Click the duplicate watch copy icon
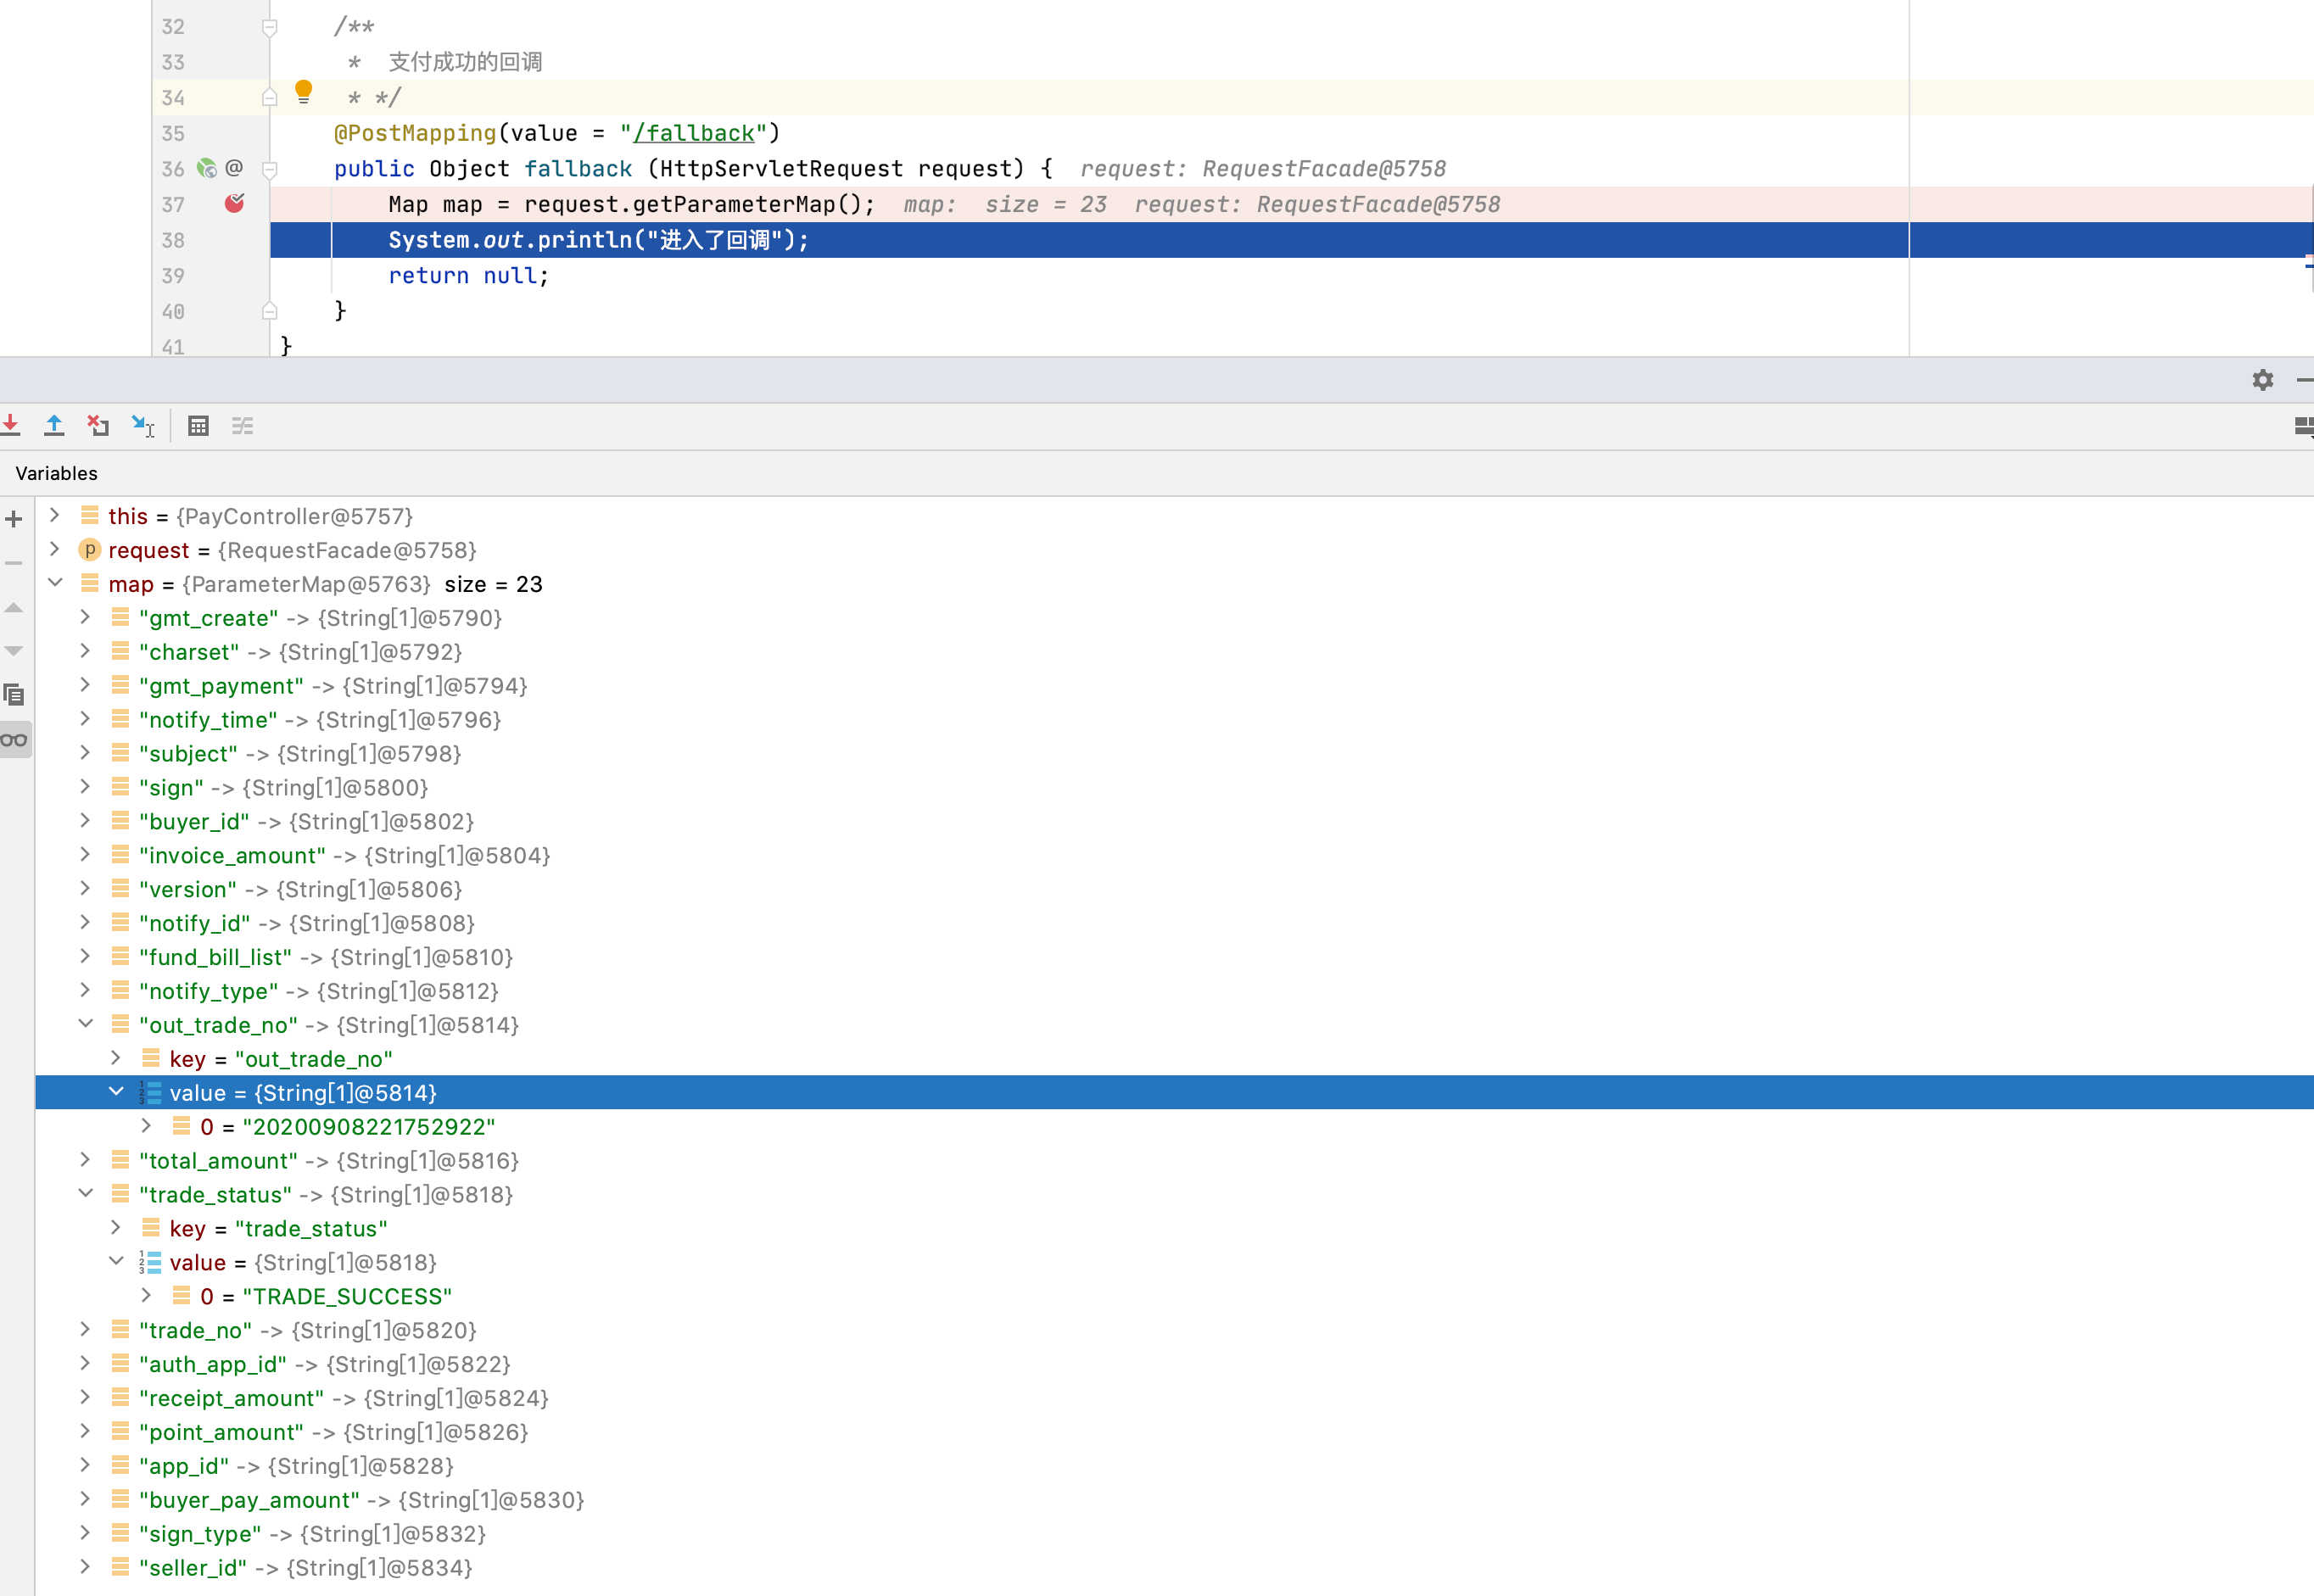The image size is (2314, 1596). [14, 694]
